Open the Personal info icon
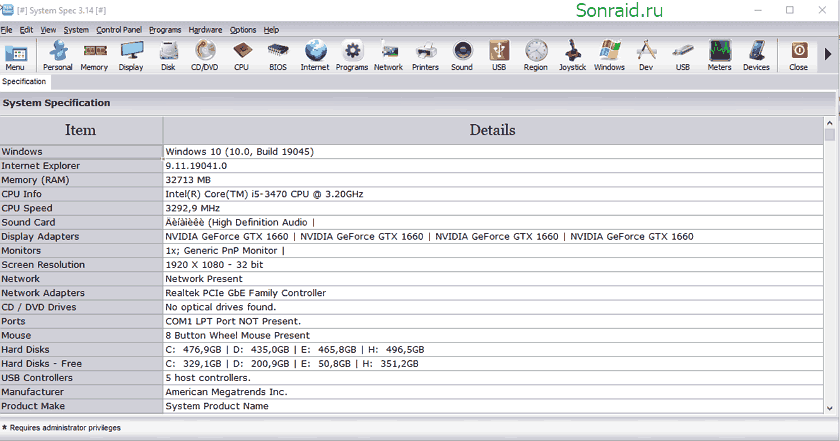 (x=58, y=56)
